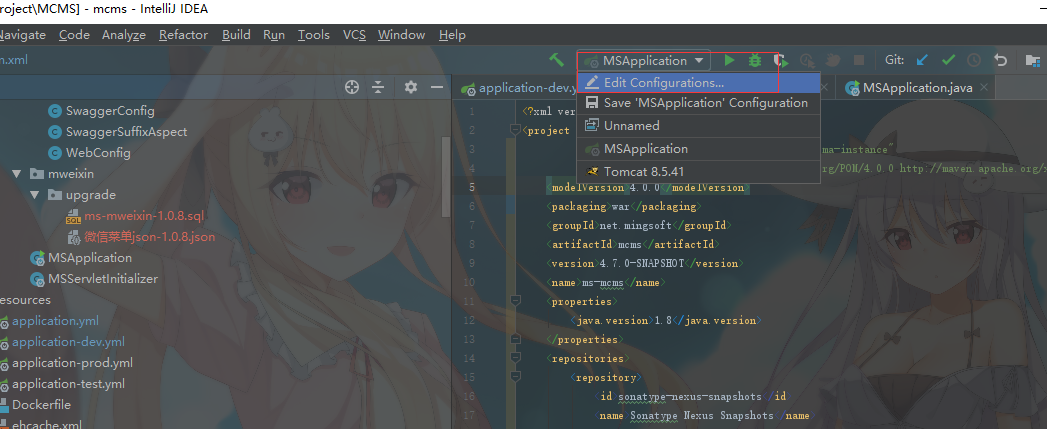
Task: Select MSServletInitializer in project tree
Action: click(103, 279)
